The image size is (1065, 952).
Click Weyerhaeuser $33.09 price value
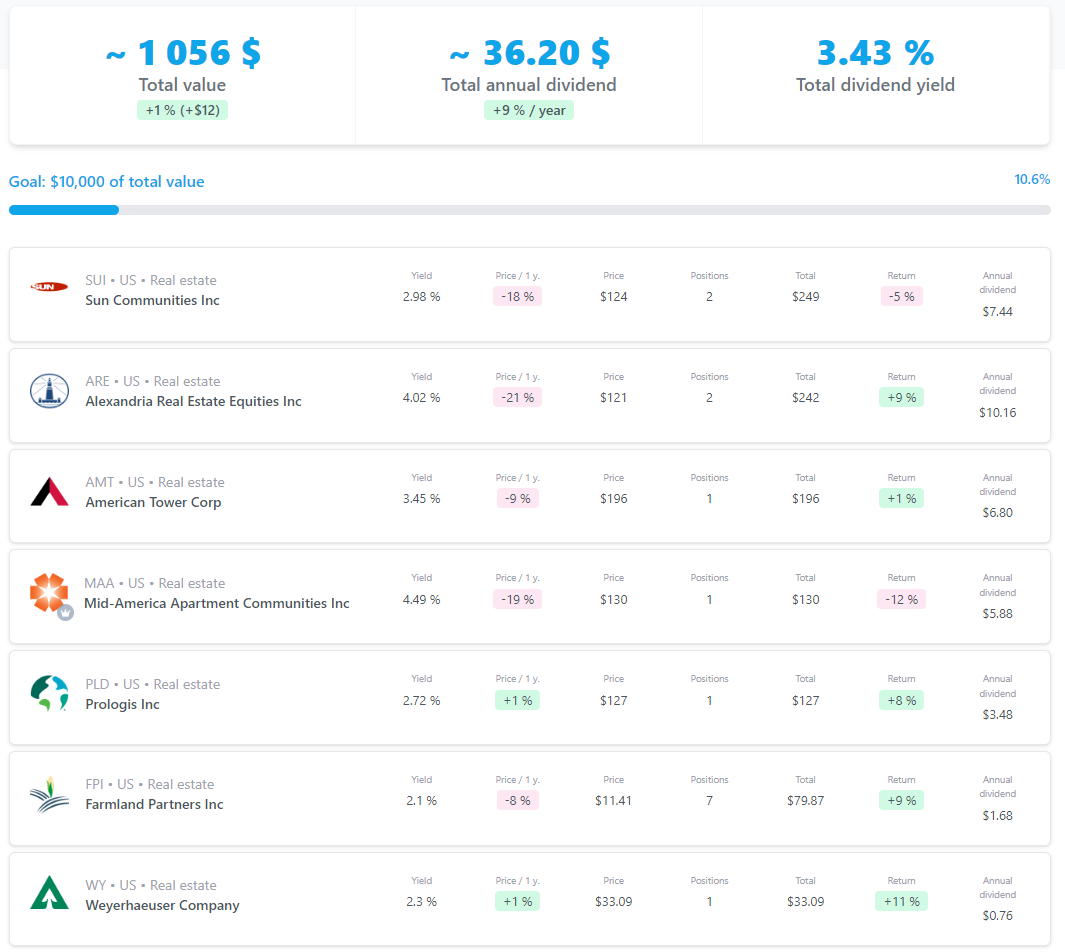[x=613, y=902]
